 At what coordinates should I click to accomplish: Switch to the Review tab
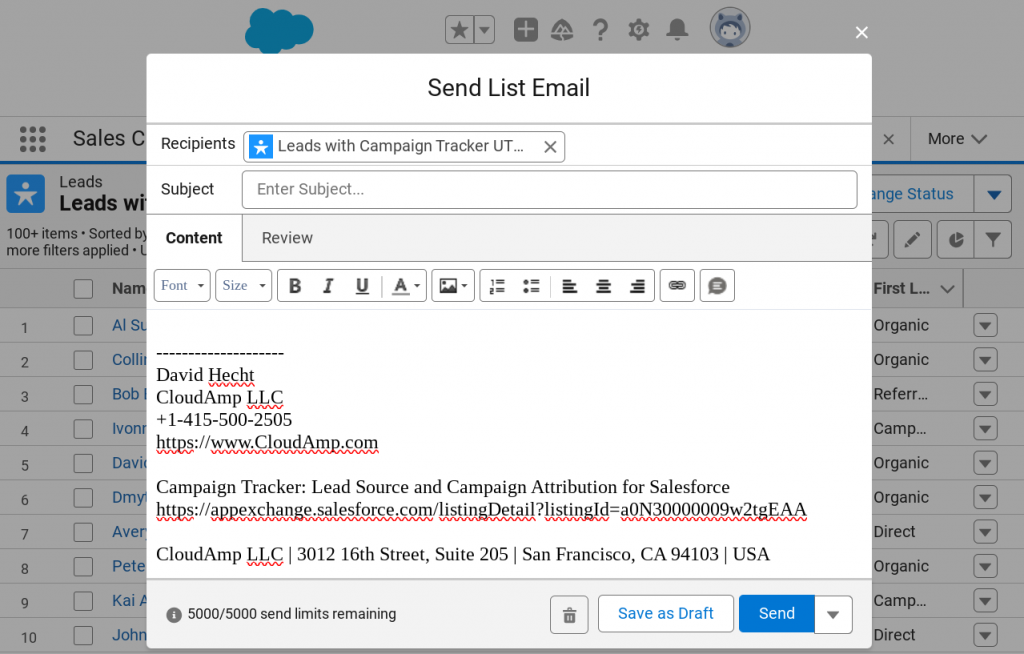[x=287, y=238]
